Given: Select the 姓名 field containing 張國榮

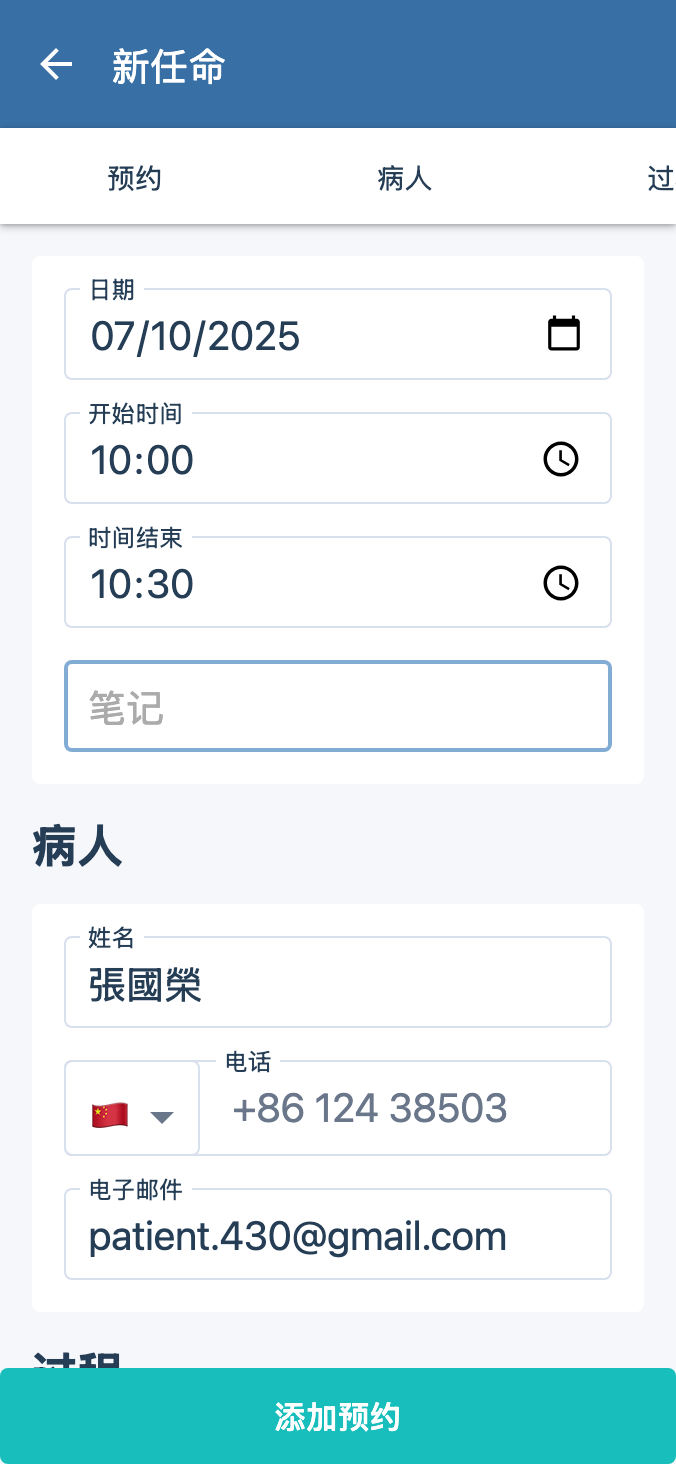Looking at the screenshot, I should coord(338,985).
